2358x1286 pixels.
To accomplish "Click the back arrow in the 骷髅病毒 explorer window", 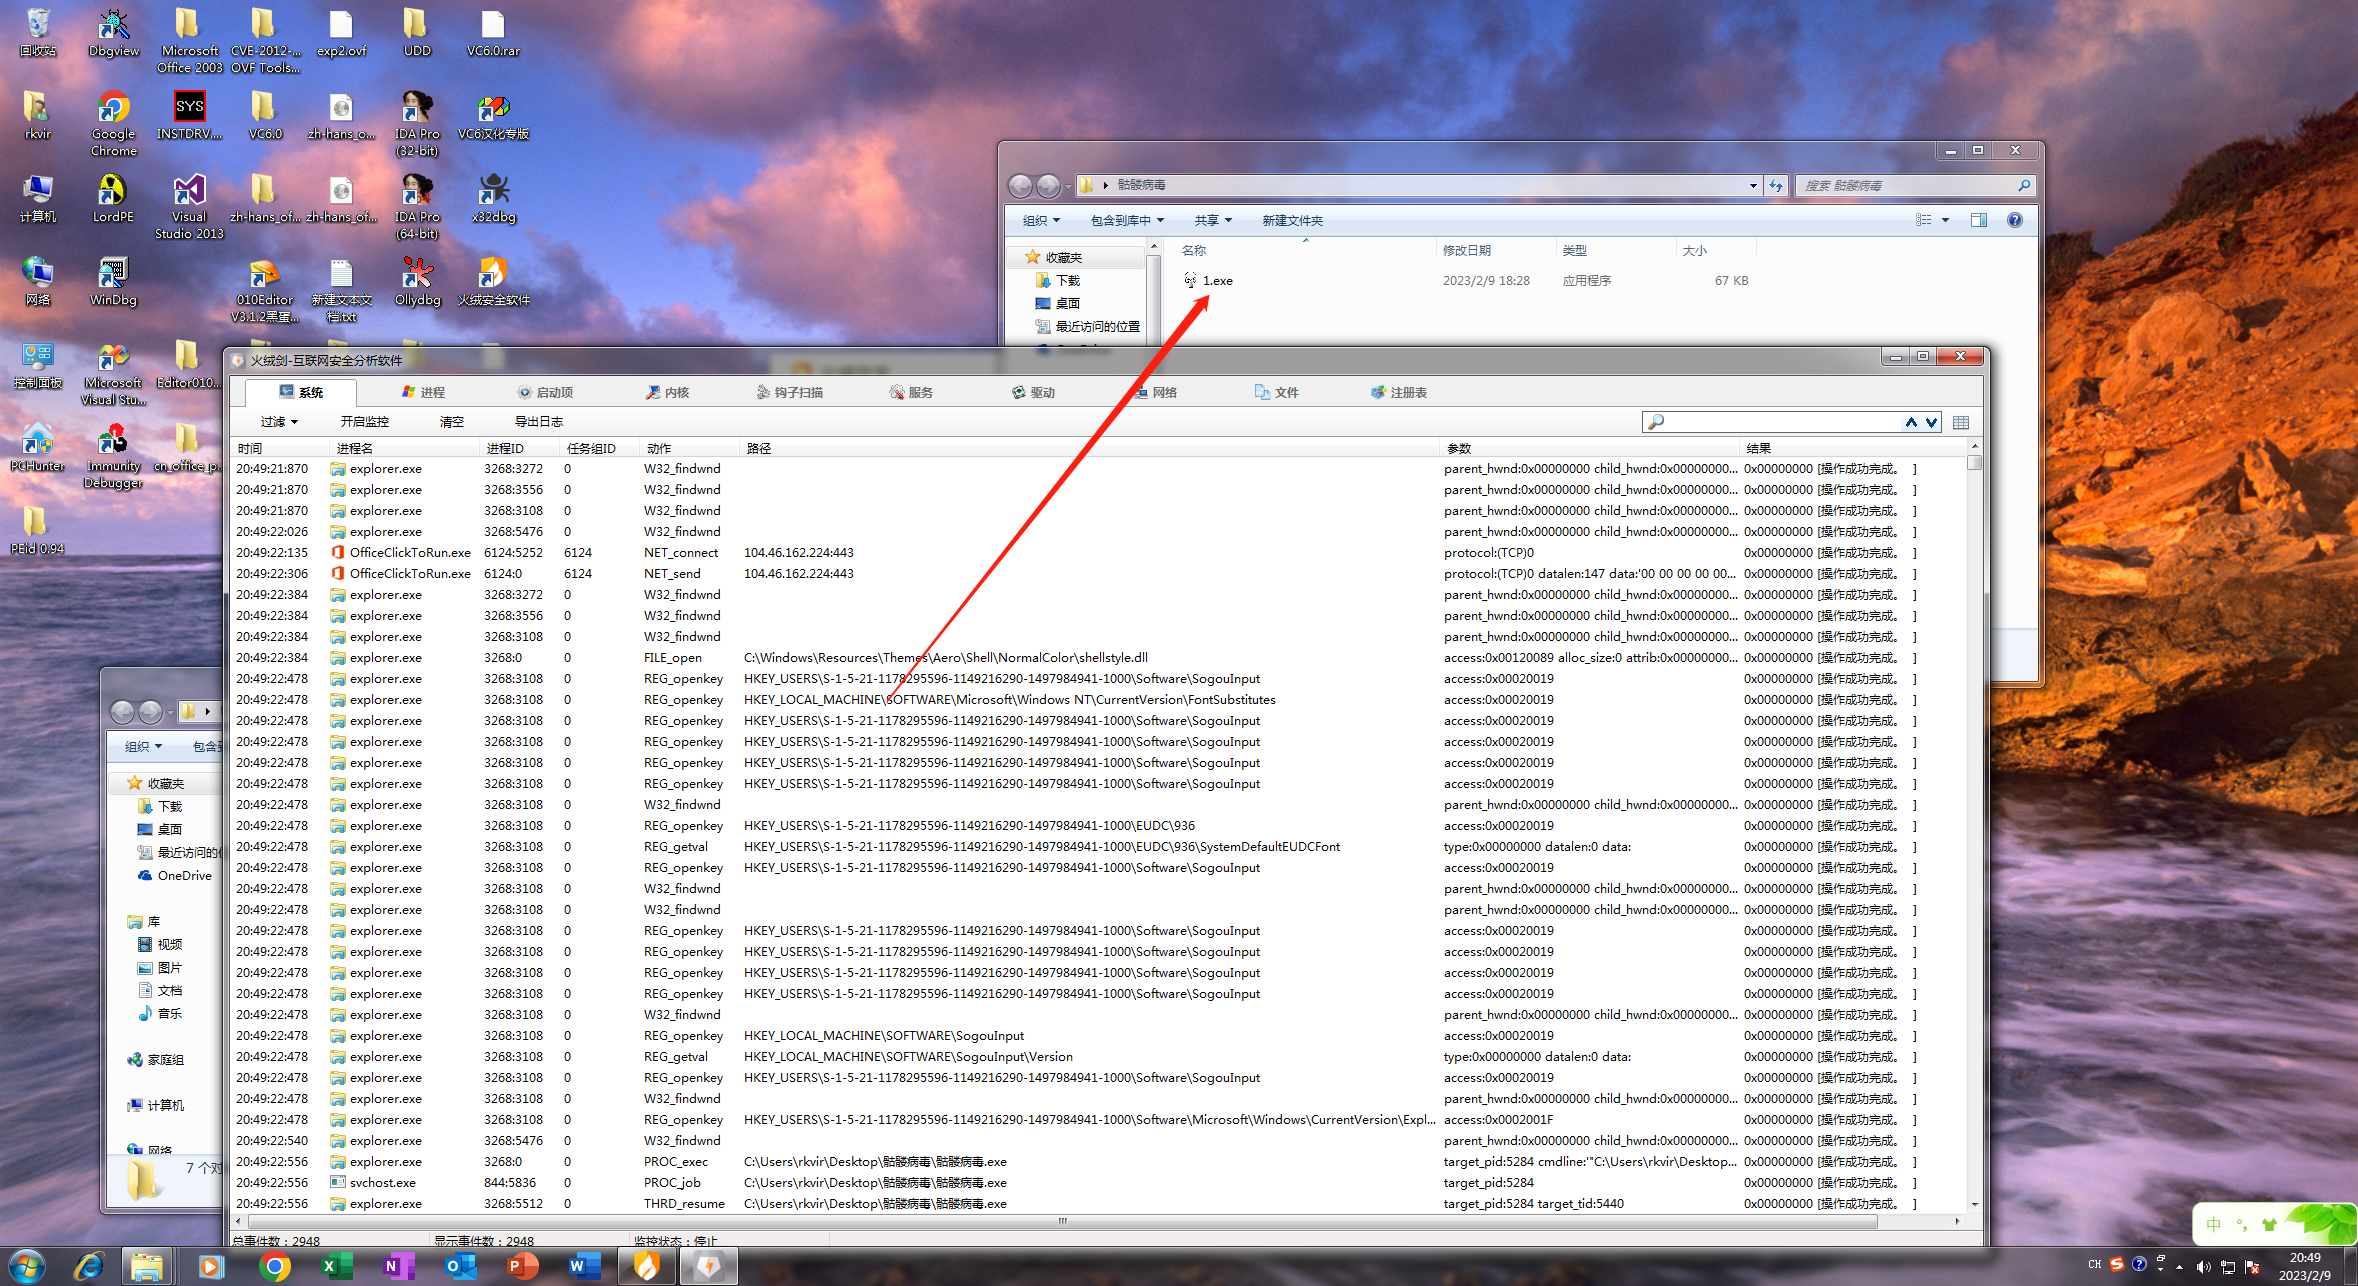I will [1020, 185].
